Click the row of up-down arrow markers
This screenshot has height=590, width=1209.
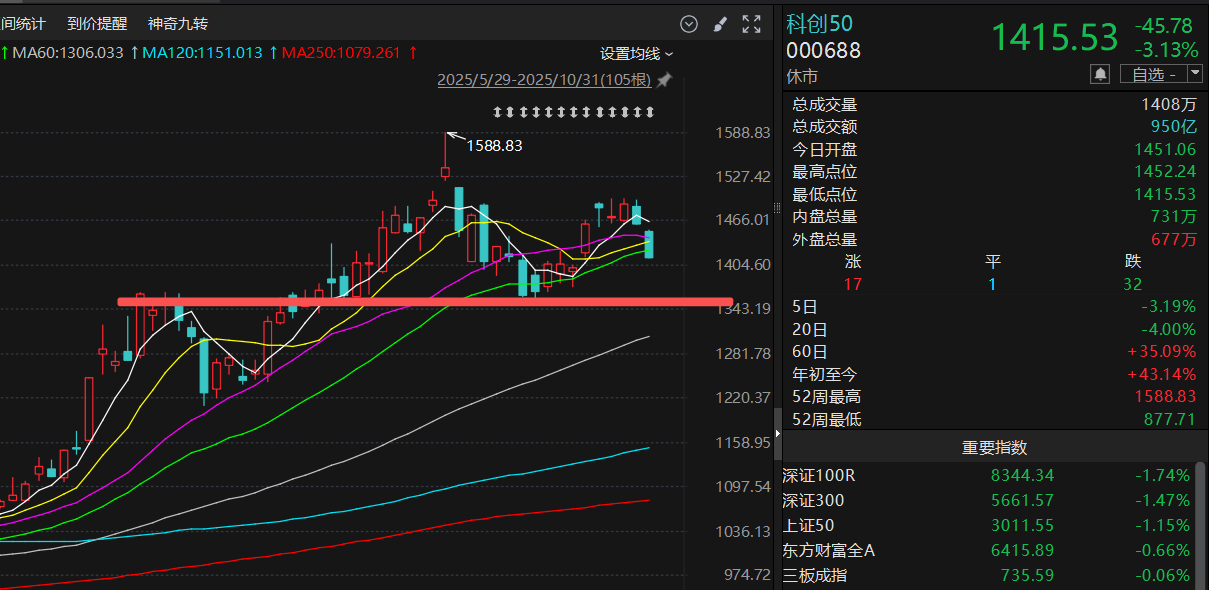573,111
